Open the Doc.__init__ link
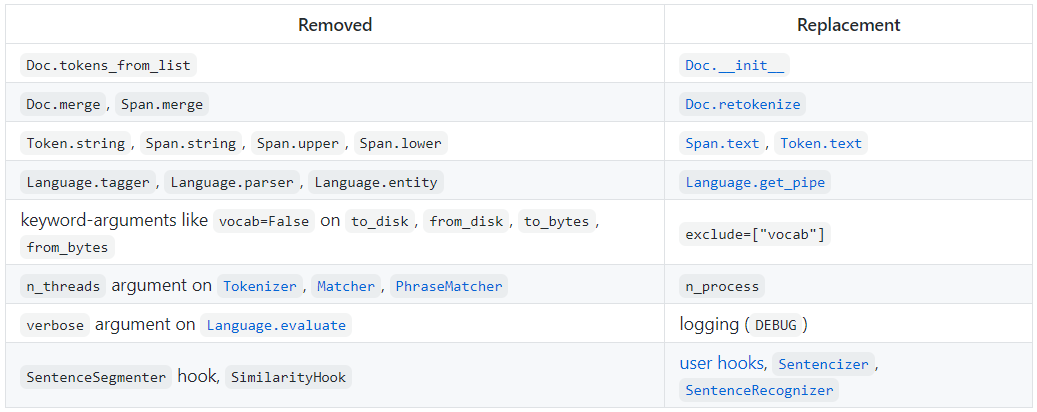The image size is (1037, 412). [735, 65]
